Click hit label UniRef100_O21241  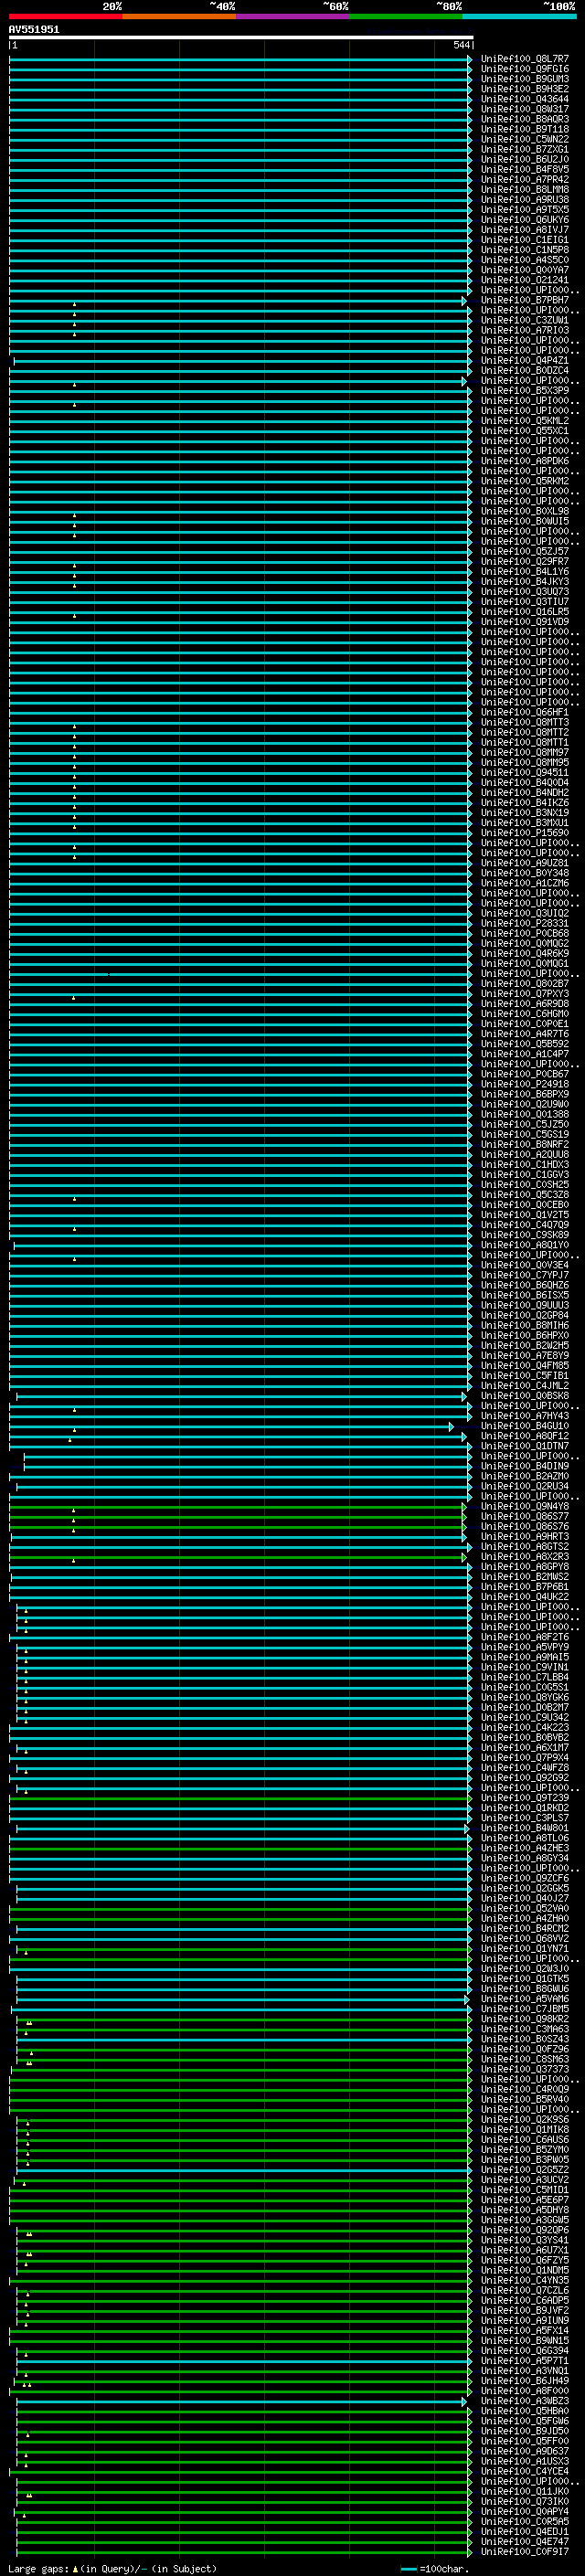click(525, 280)
